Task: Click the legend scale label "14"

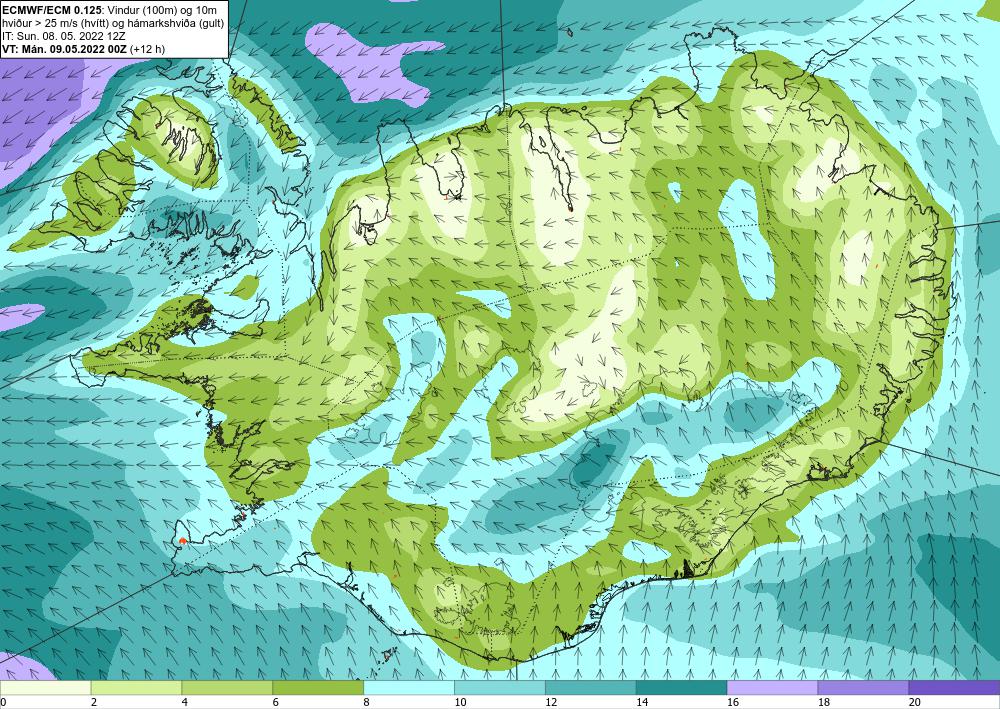Action: point(642,703)
